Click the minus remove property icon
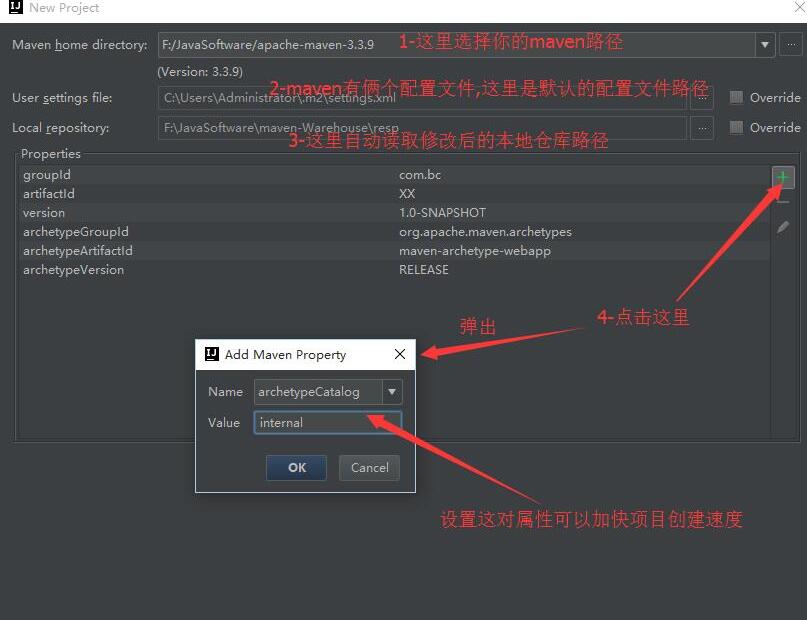This screenshot has height=620, width=807. 783,202
